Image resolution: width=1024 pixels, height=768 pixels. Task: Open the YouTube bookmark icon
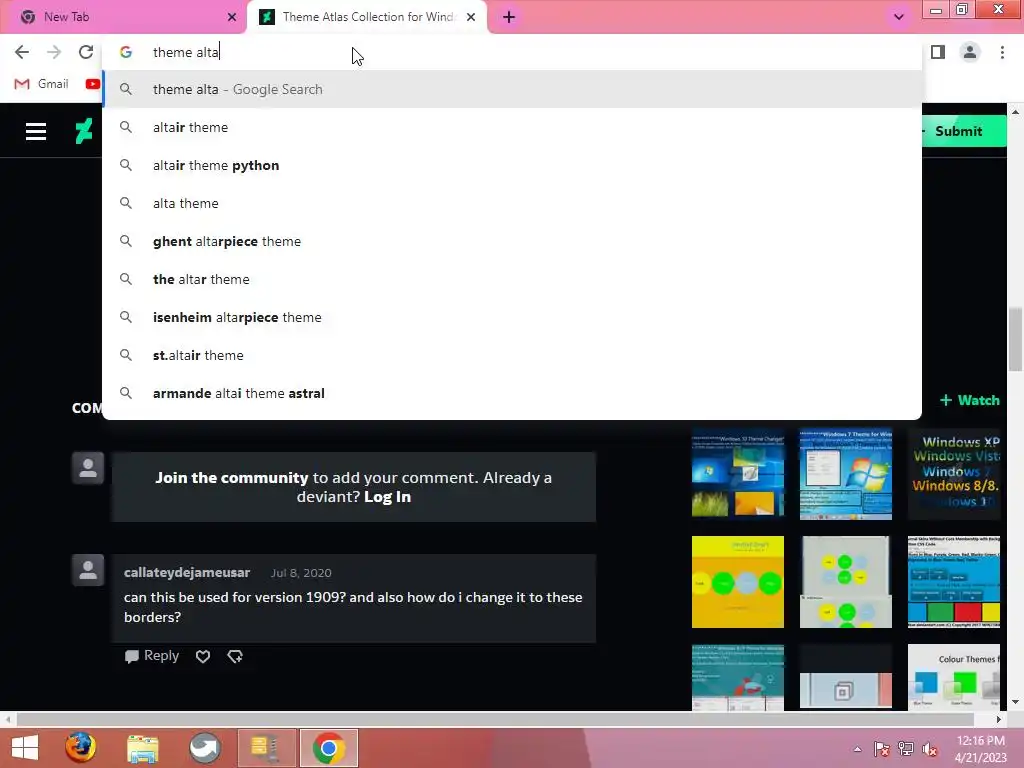[93, 84]
